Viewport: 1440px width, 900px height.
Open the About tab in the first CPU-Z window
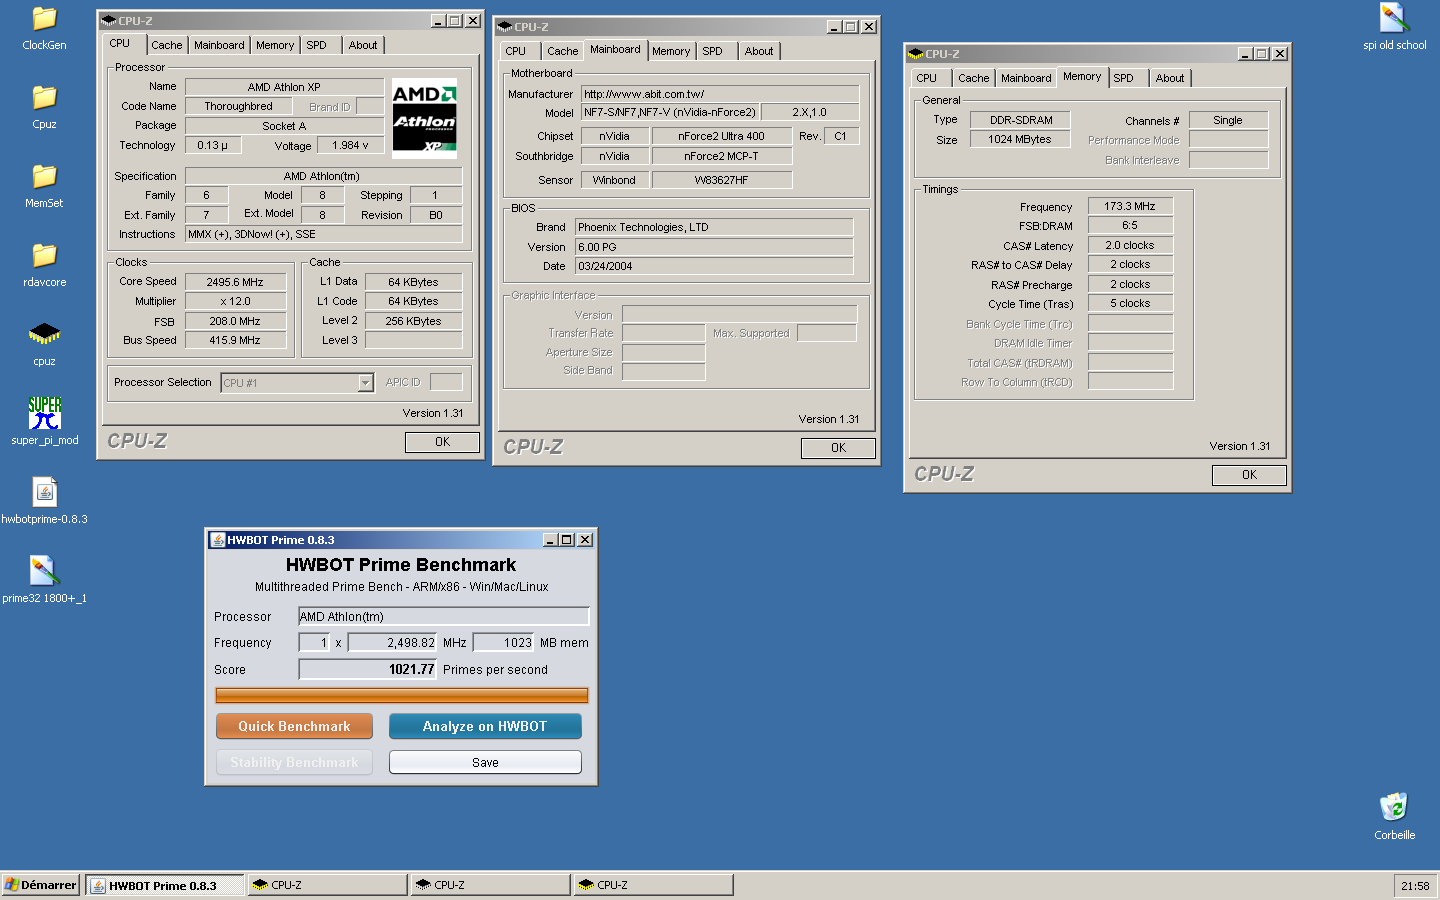pyautogui.click(x=363, y=45)
